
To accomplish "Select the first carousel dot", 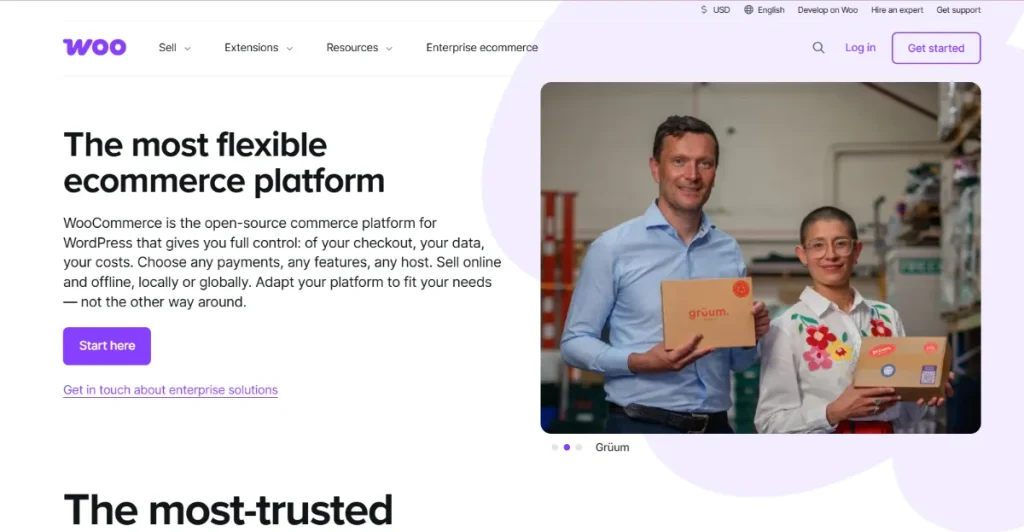I will [554, 447].
